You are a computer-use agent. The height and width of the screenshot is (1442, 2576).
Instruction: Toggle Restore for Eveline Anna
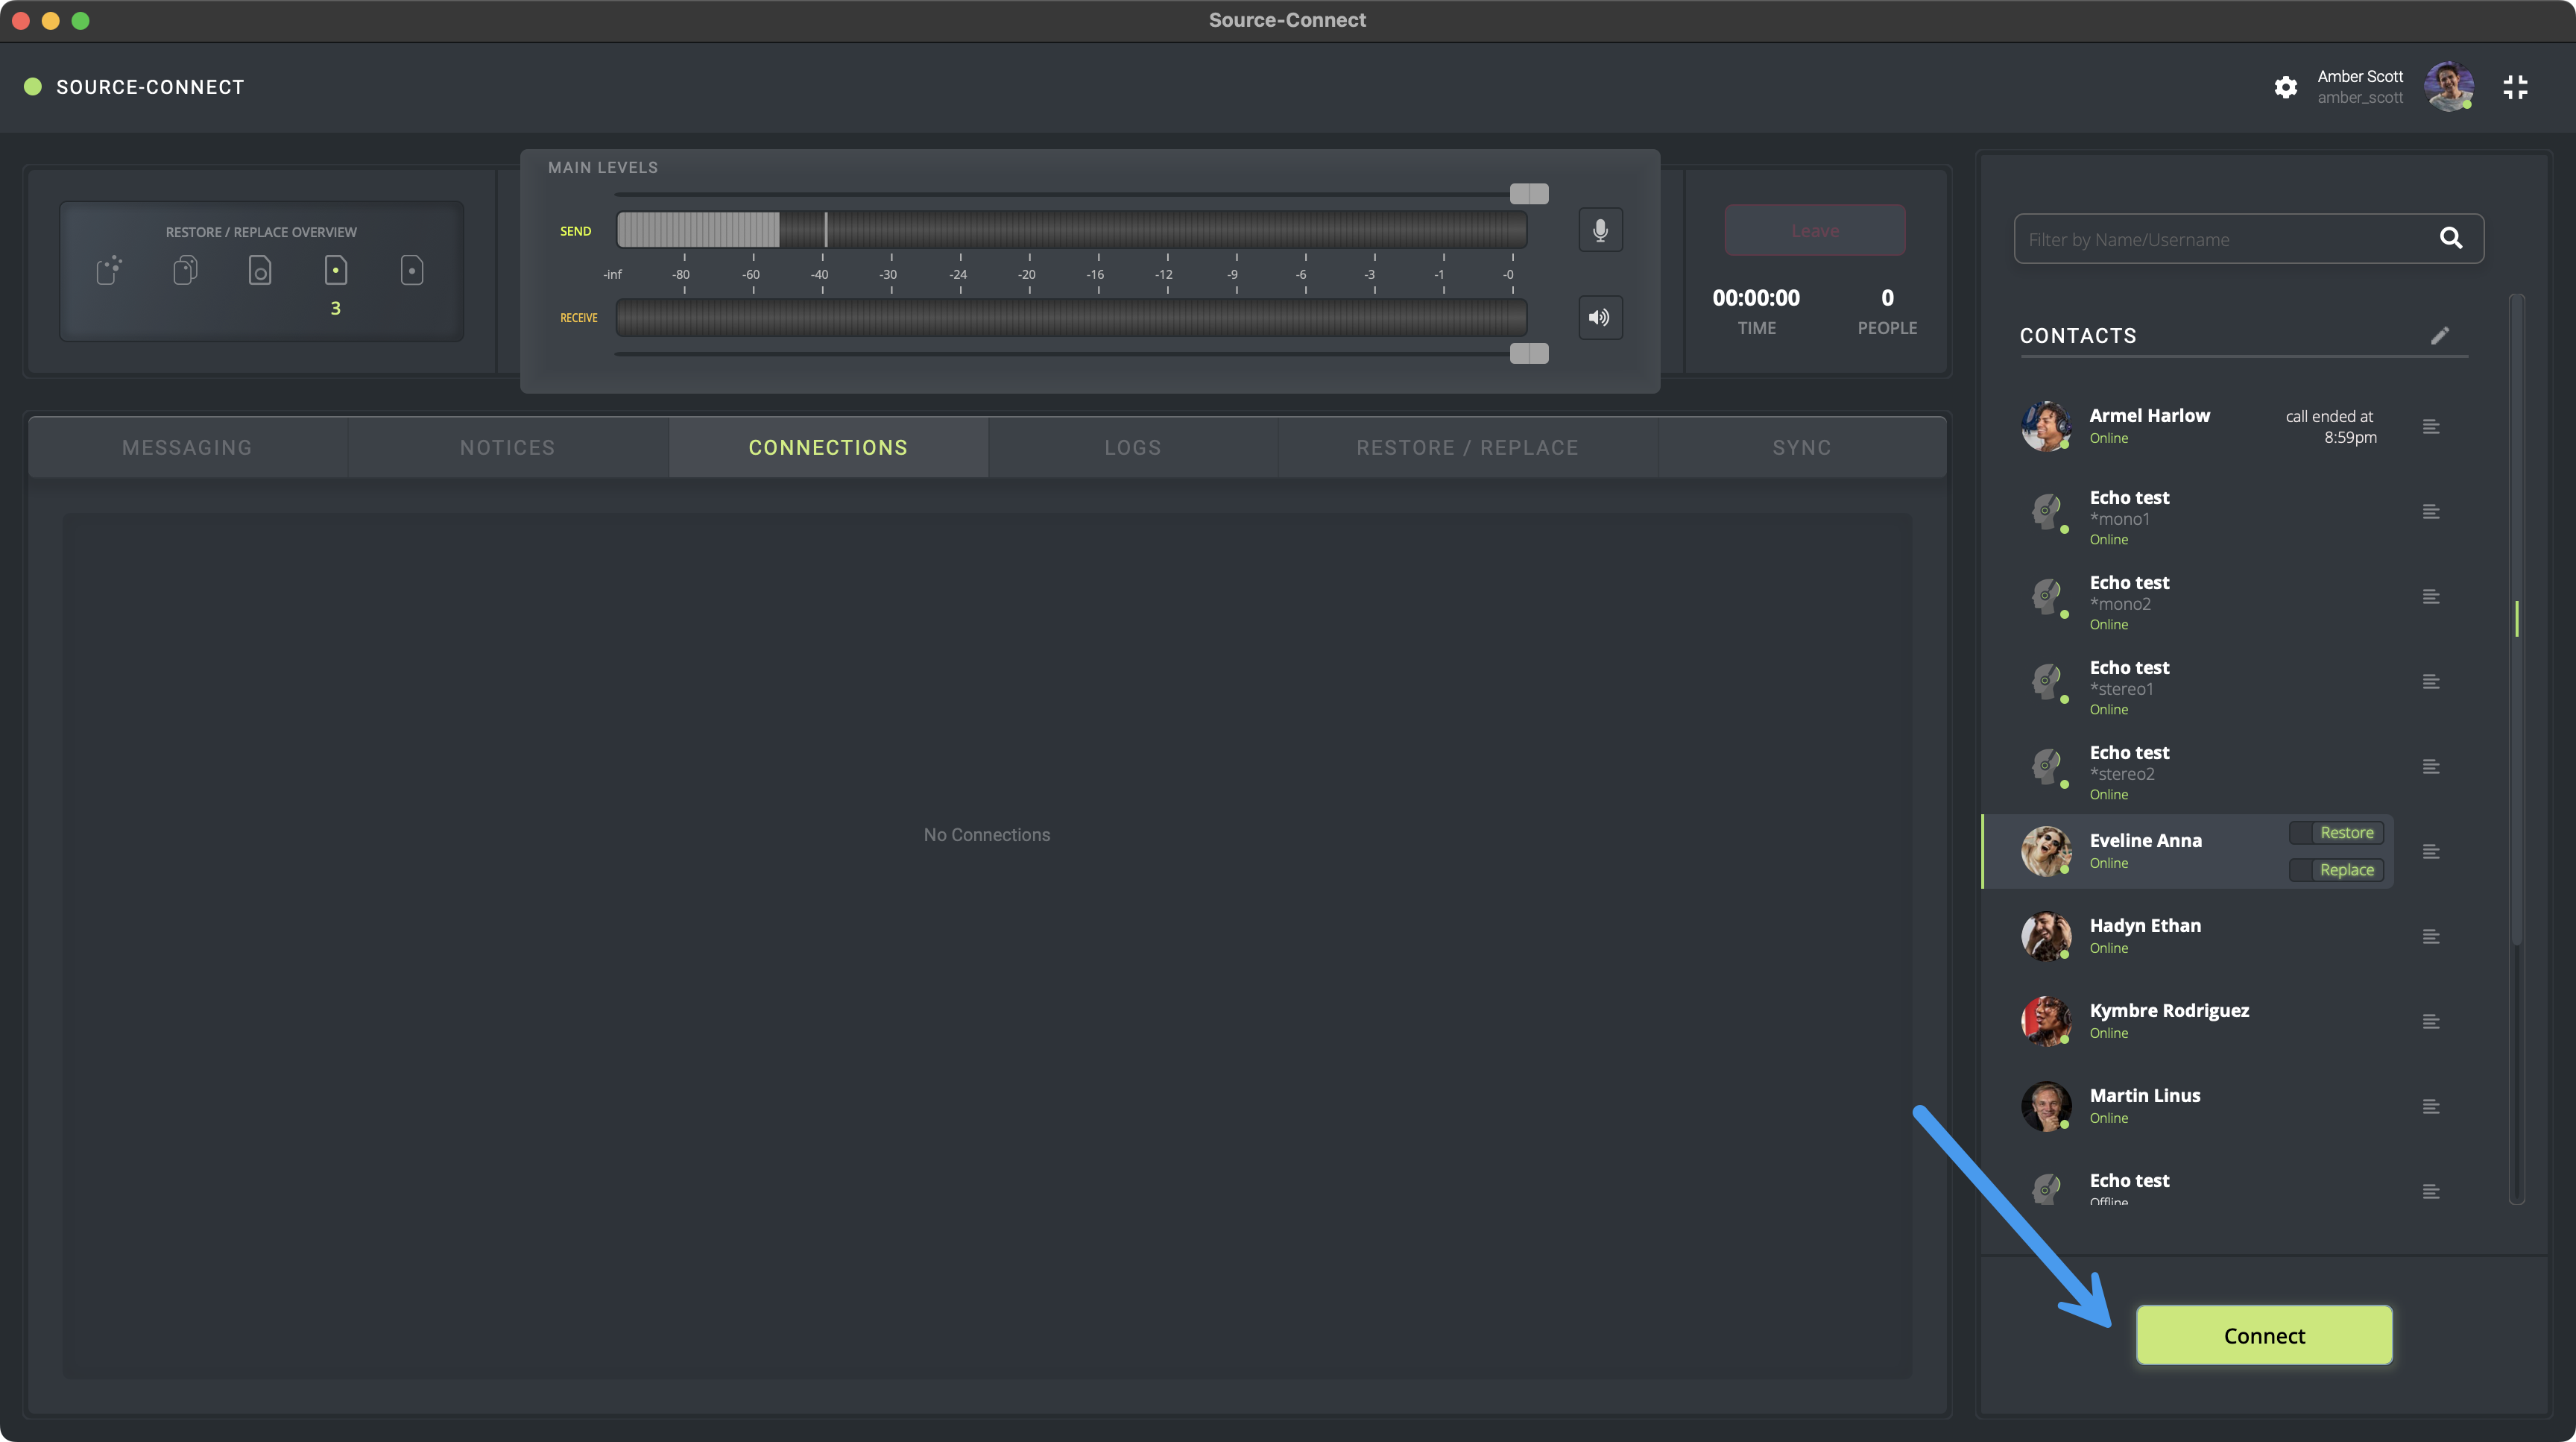tap(2336, 833)
